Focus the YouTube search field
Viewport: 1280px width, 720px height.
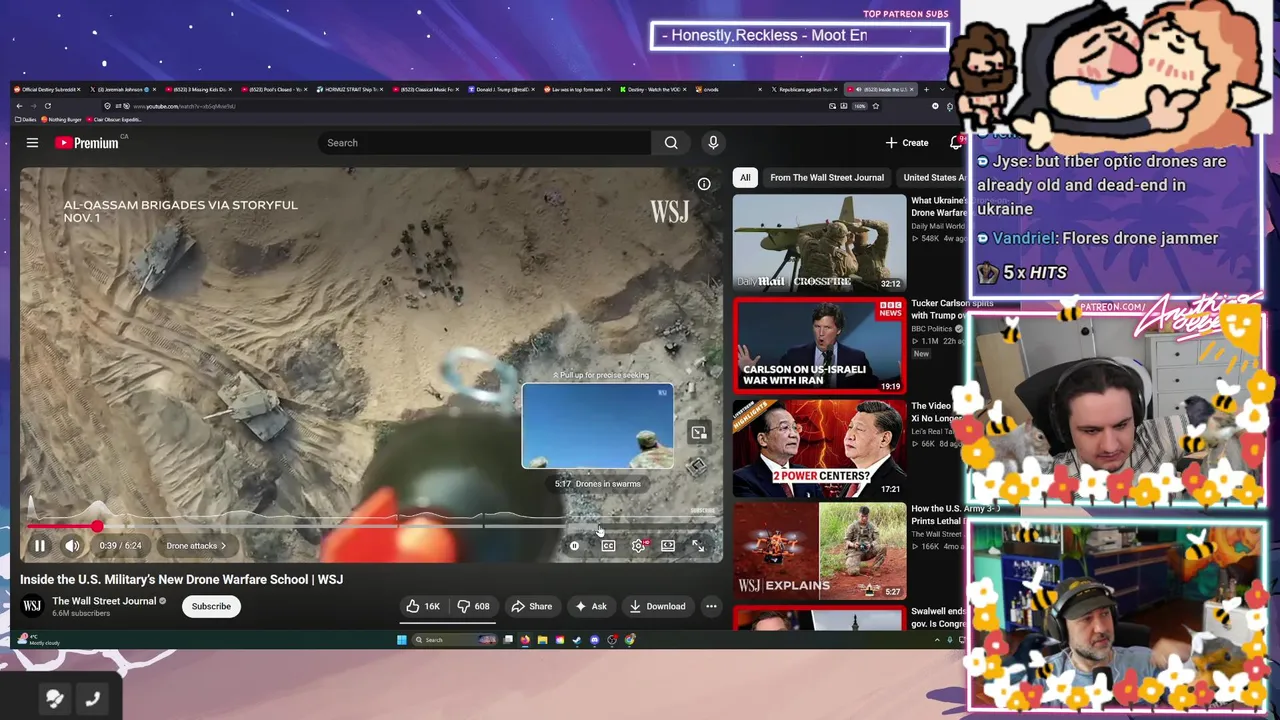tap(485, 143)
